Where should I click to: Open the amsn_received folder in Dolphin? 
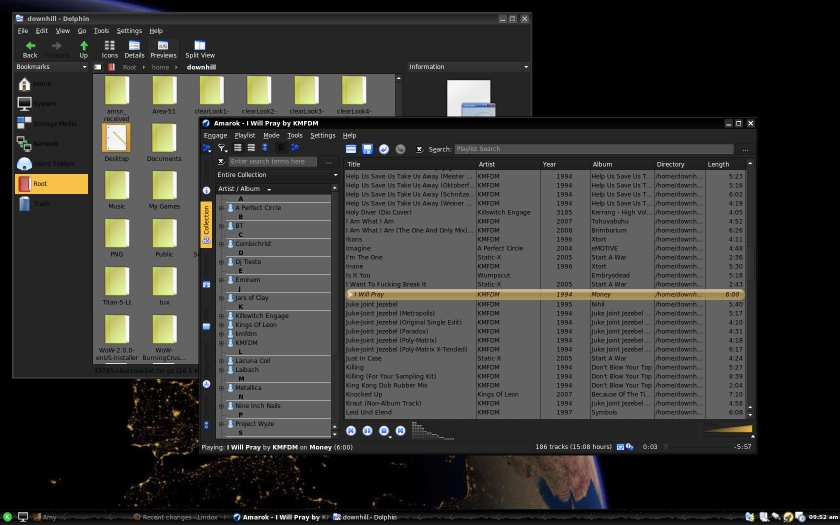[116, 99]
